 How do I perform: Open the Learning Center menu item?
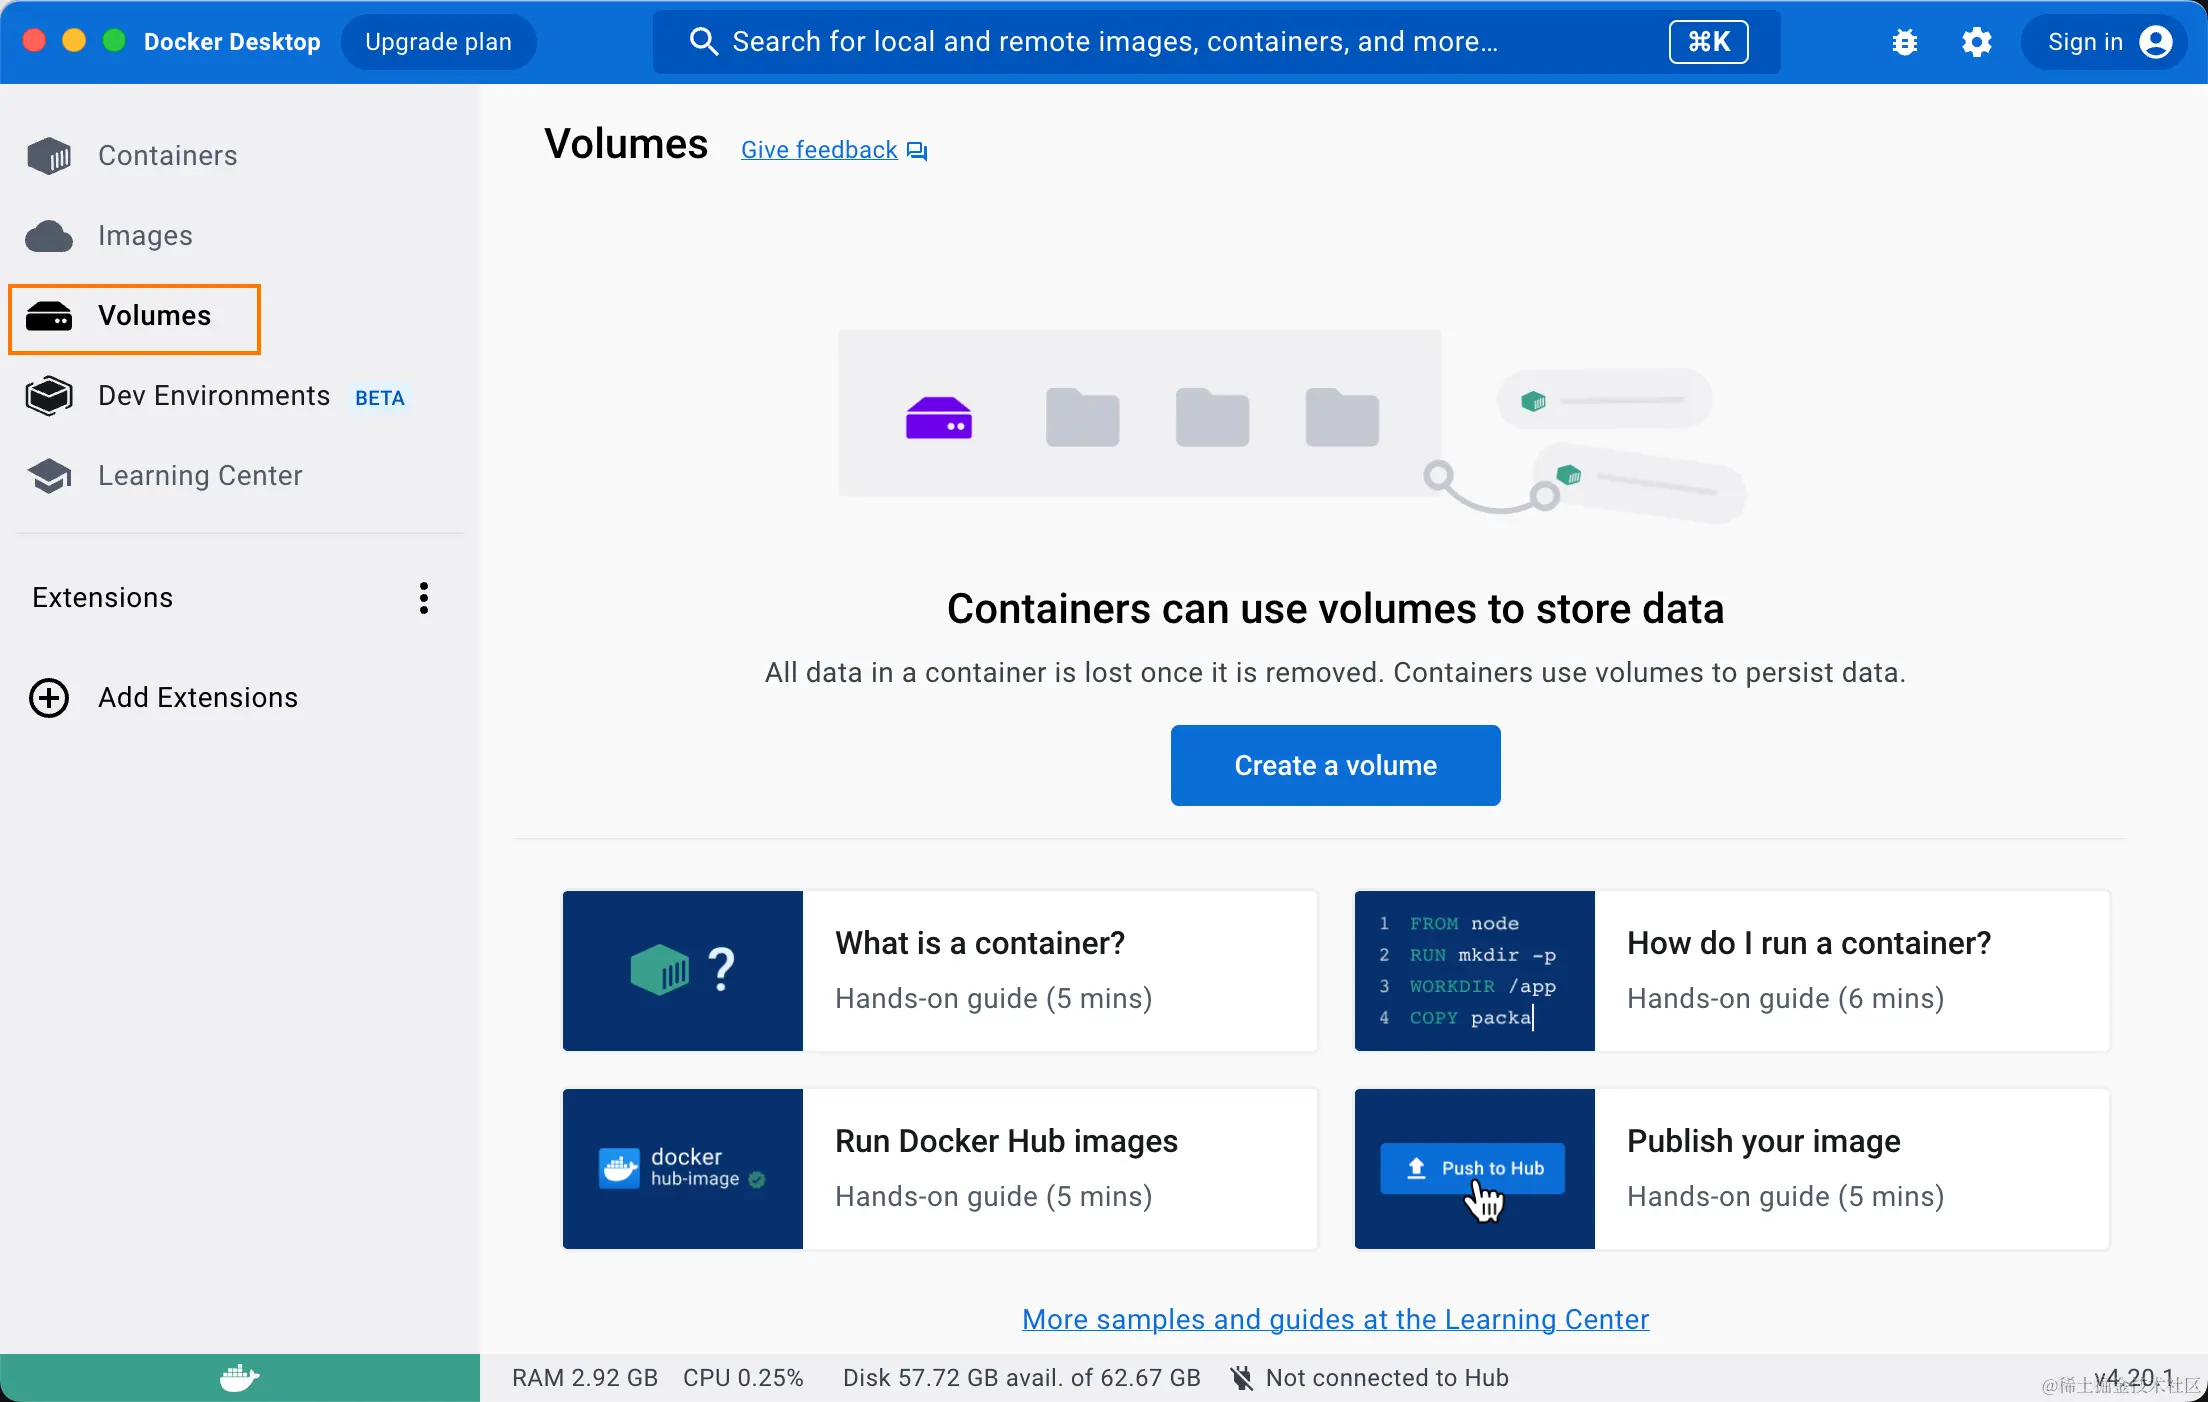coord(200,476)
